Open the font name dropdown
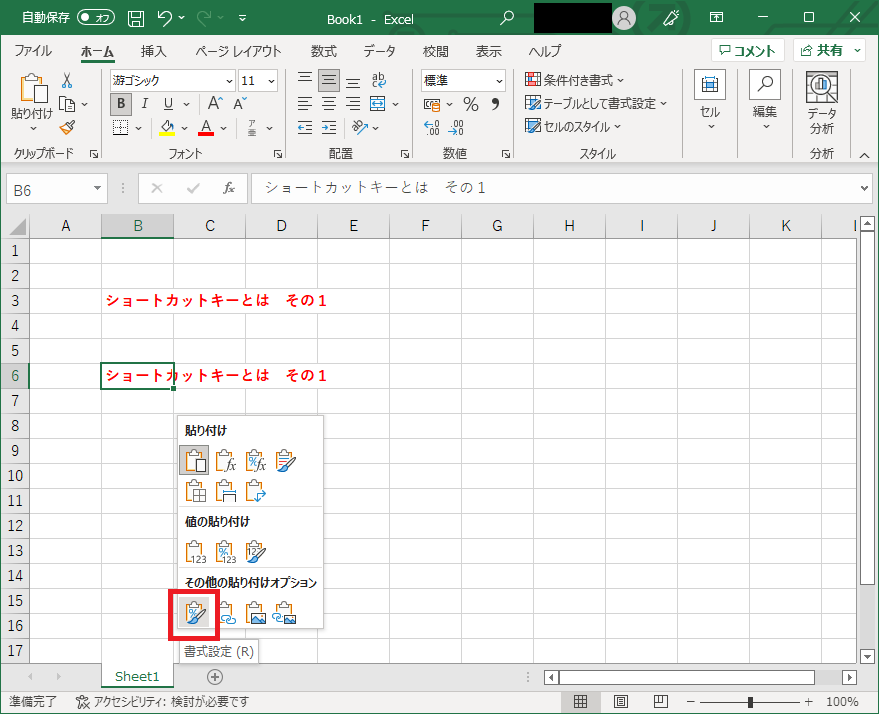Screen dimensions: 879x714 [229, 81]
